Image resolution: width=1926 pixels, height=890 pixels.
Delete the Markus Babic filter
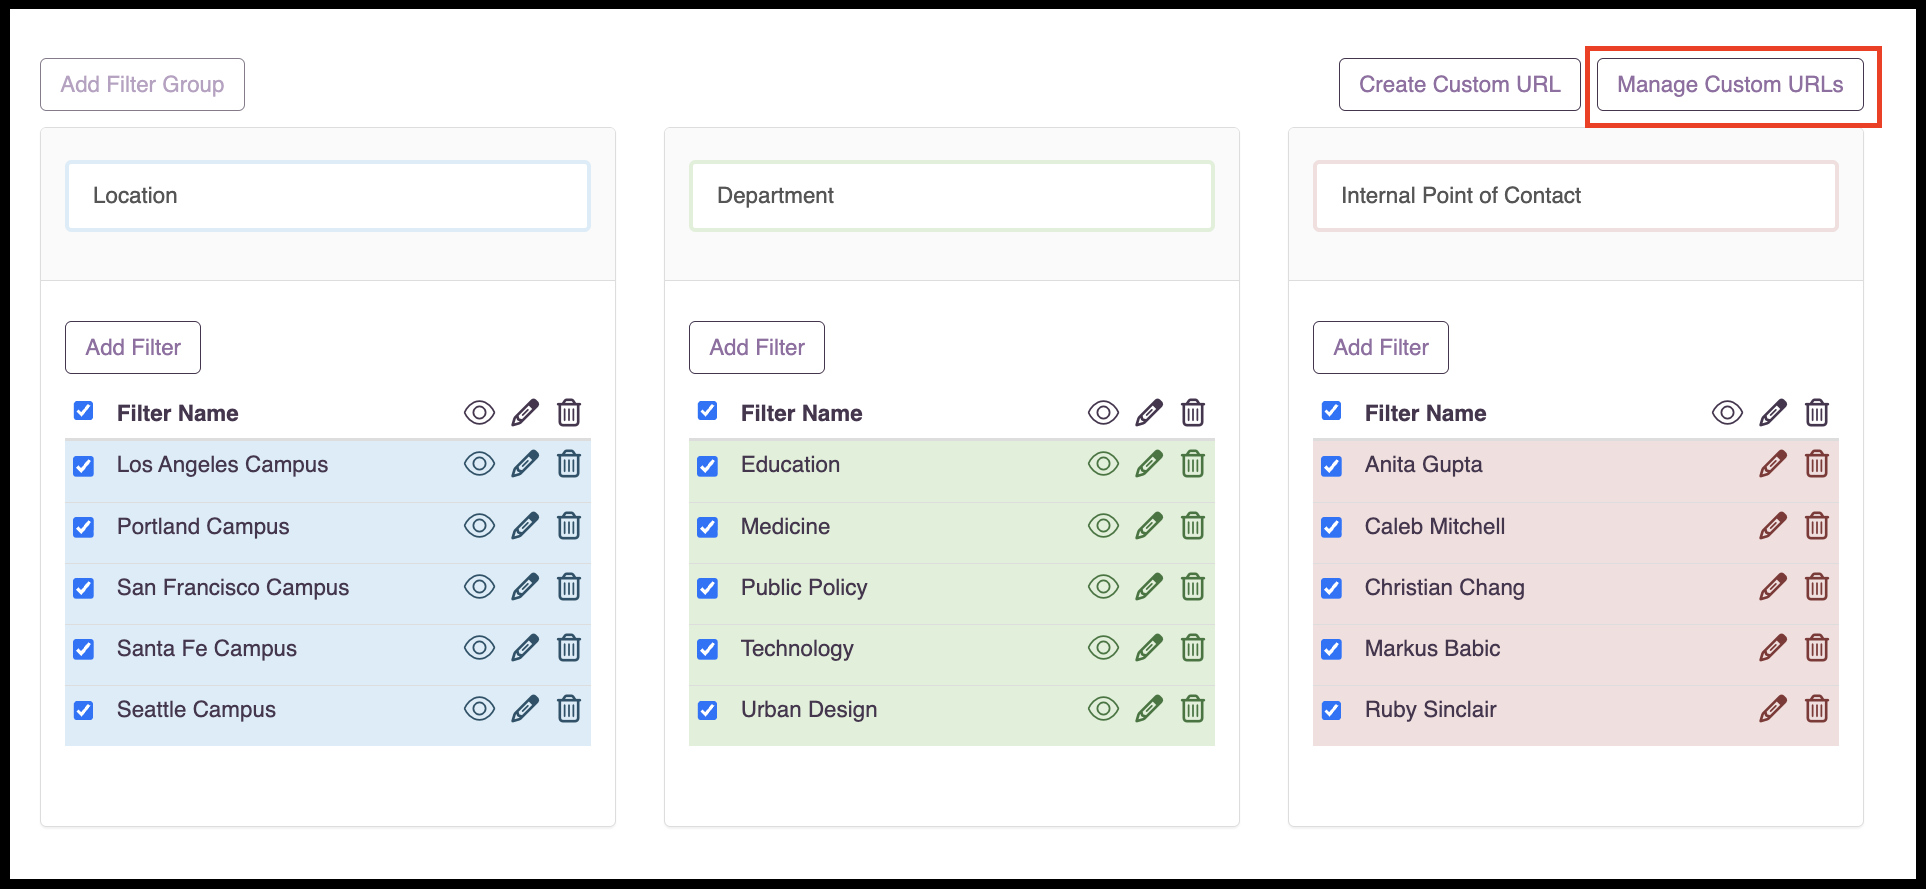point(1817,648)
